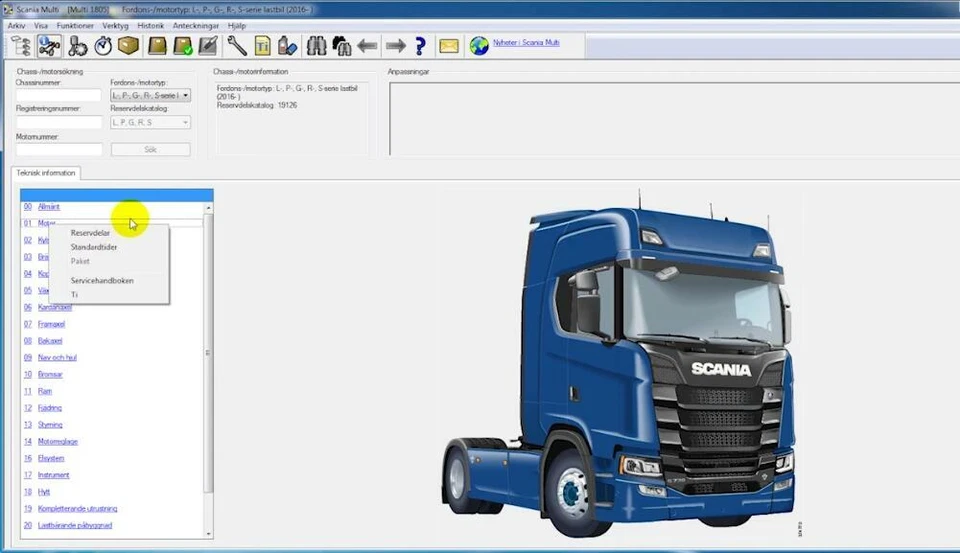Open the Ti document icon

pos(262,46)
